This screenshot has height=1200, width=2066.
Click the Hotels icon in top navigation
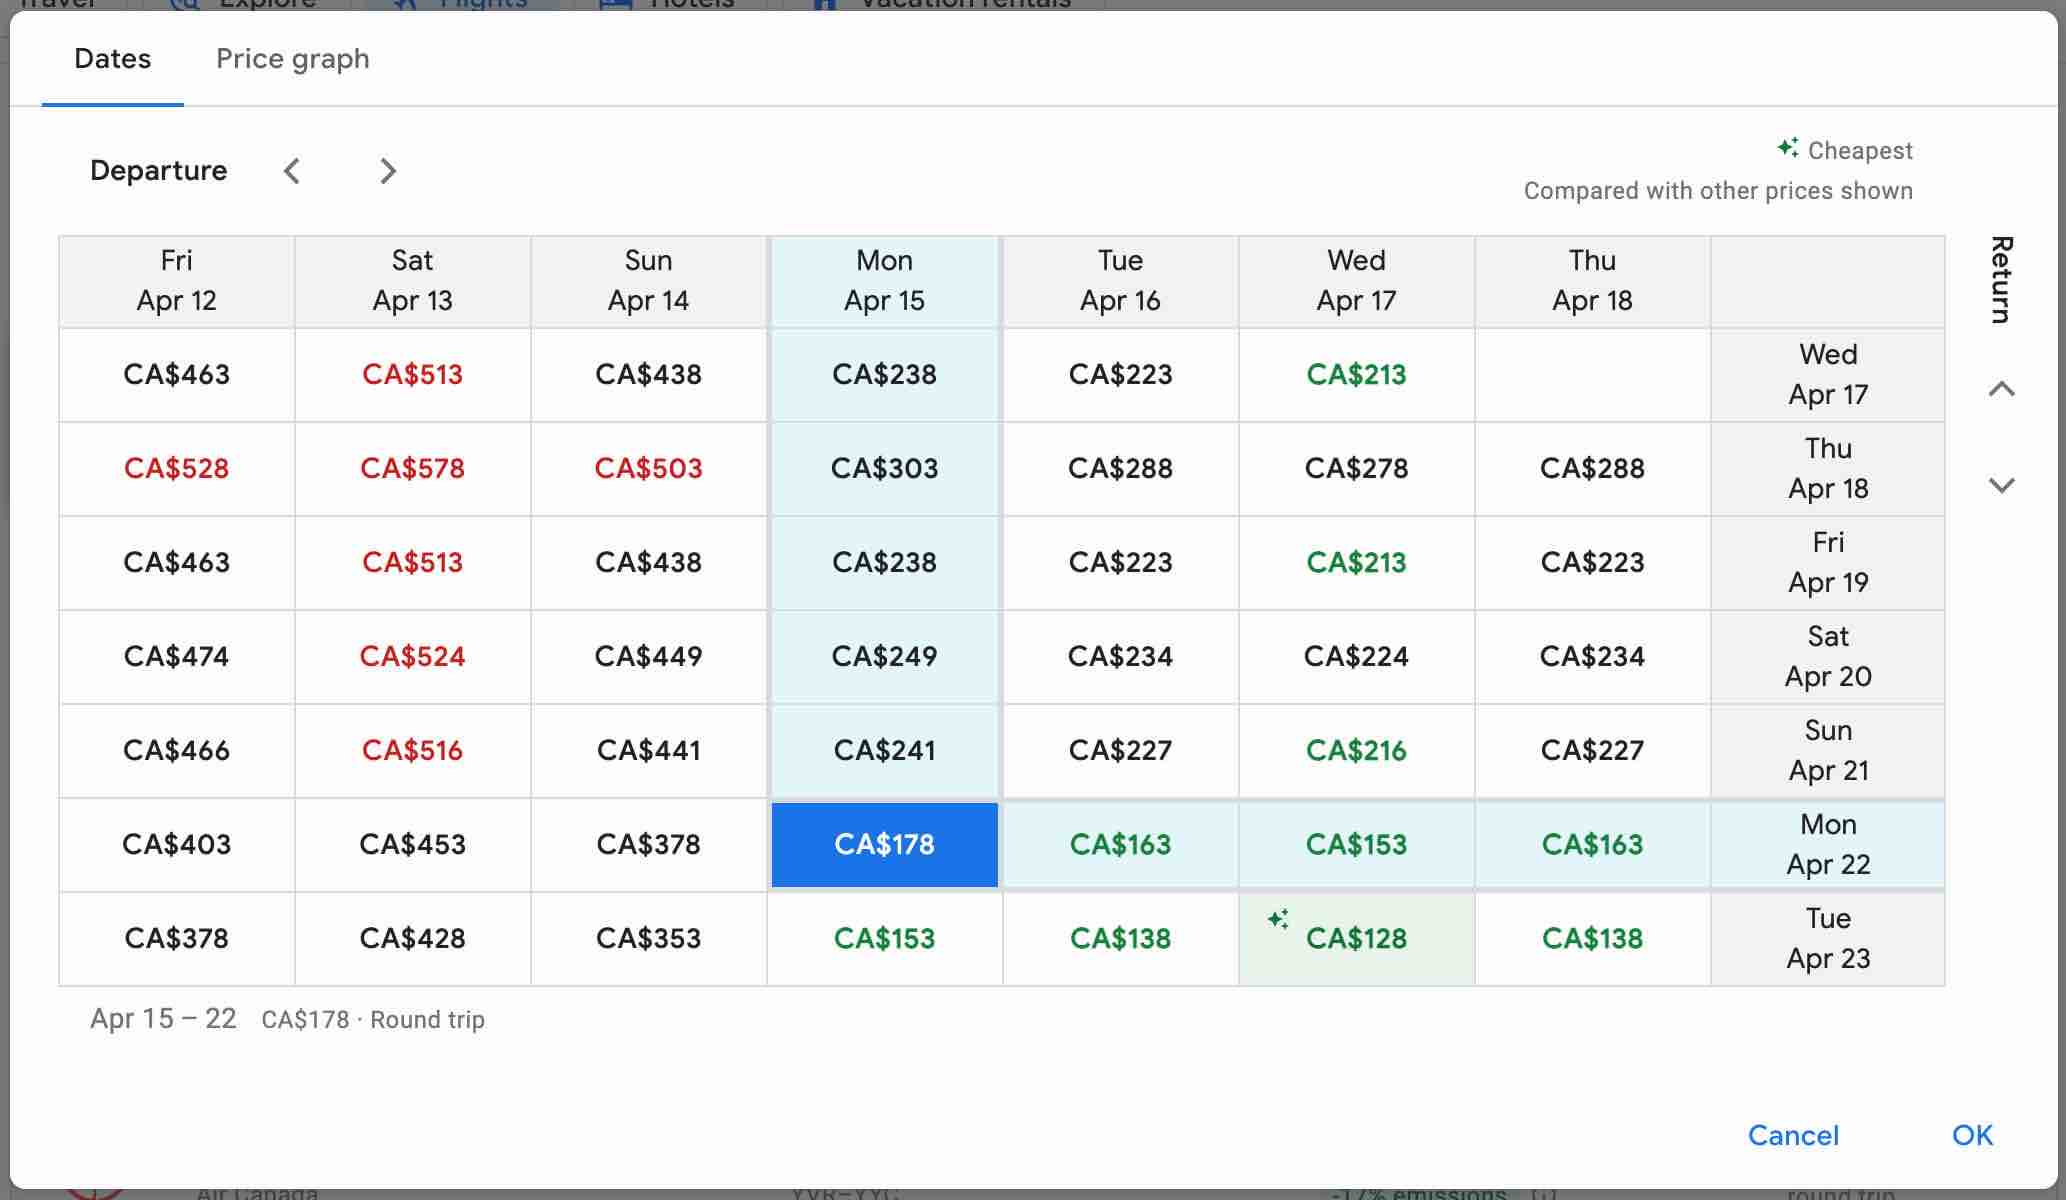pyautogui.click(x=614, y=4)
